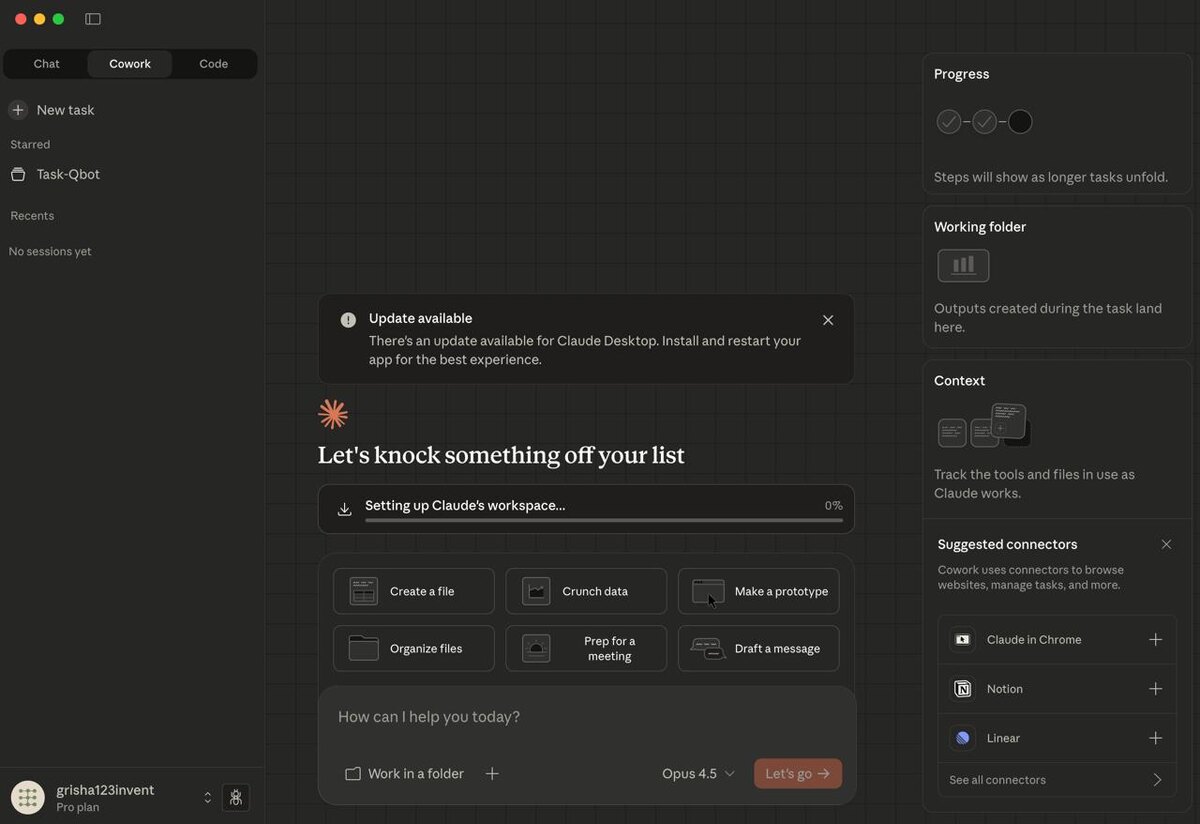Click the 0% progress value
This screenshot has height=824, width=1200.
(x=833, y=506)
